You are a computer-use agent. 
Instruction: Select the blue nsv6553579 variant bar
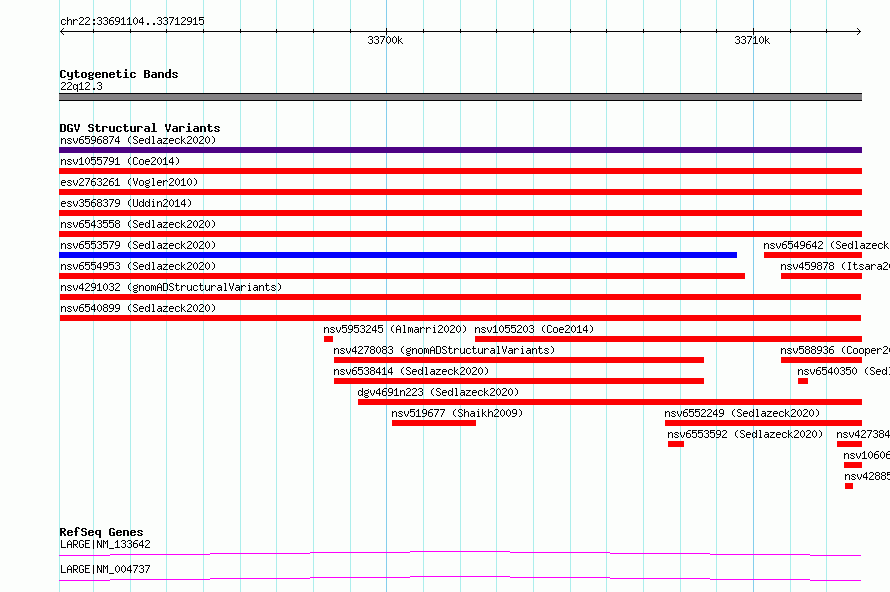click(398, 255)
